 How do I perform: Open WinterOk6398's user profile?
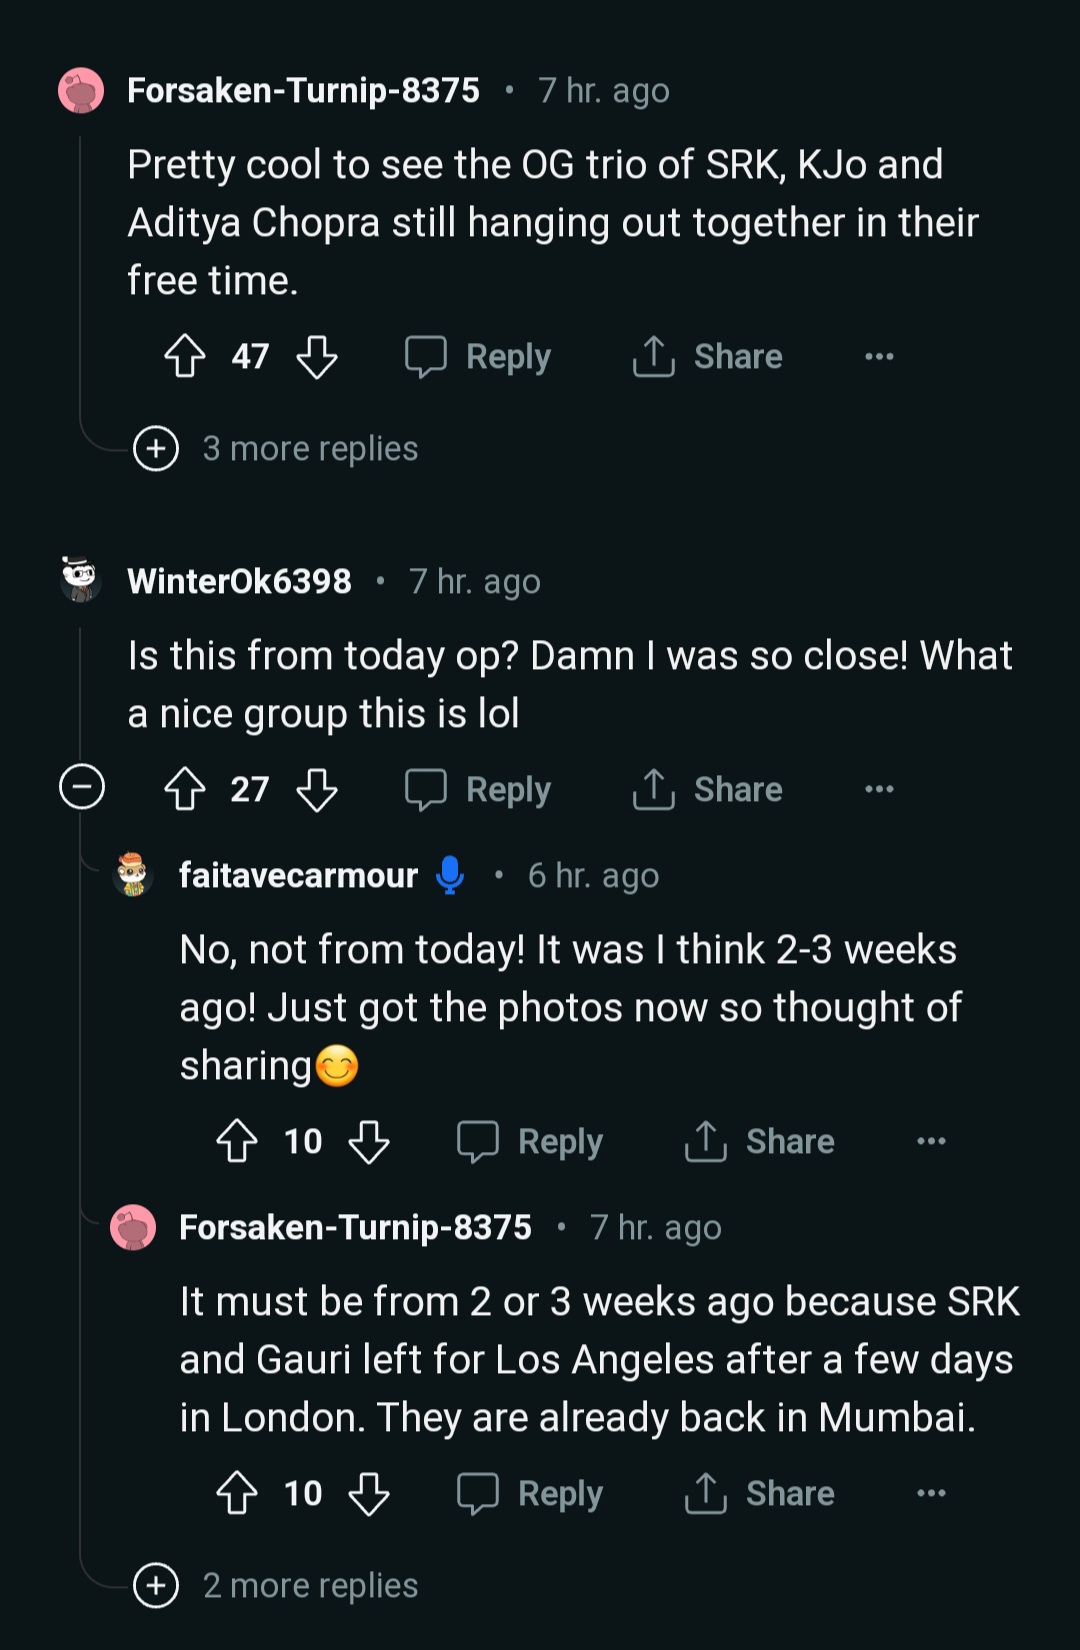[x=240, y=581]
